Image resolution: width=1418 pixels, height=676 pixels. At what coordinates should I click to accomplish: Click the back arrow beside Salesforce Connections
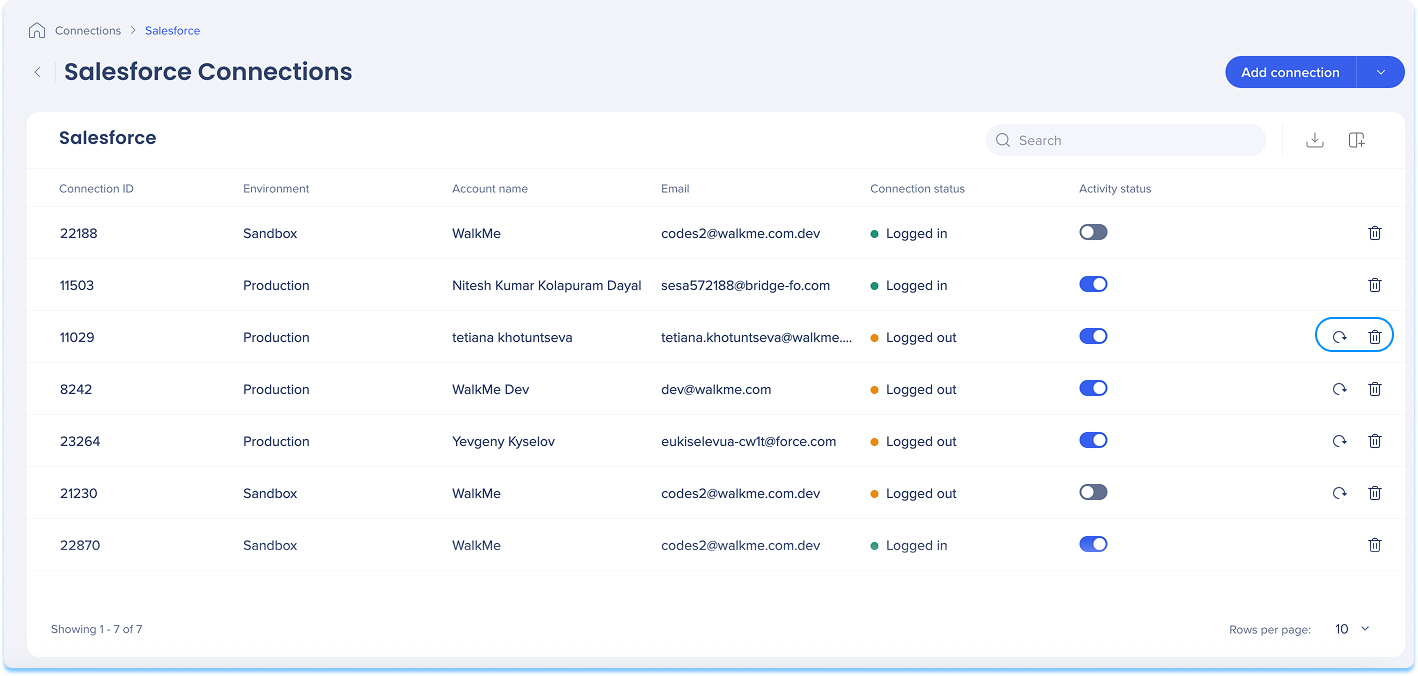[37, 72]
